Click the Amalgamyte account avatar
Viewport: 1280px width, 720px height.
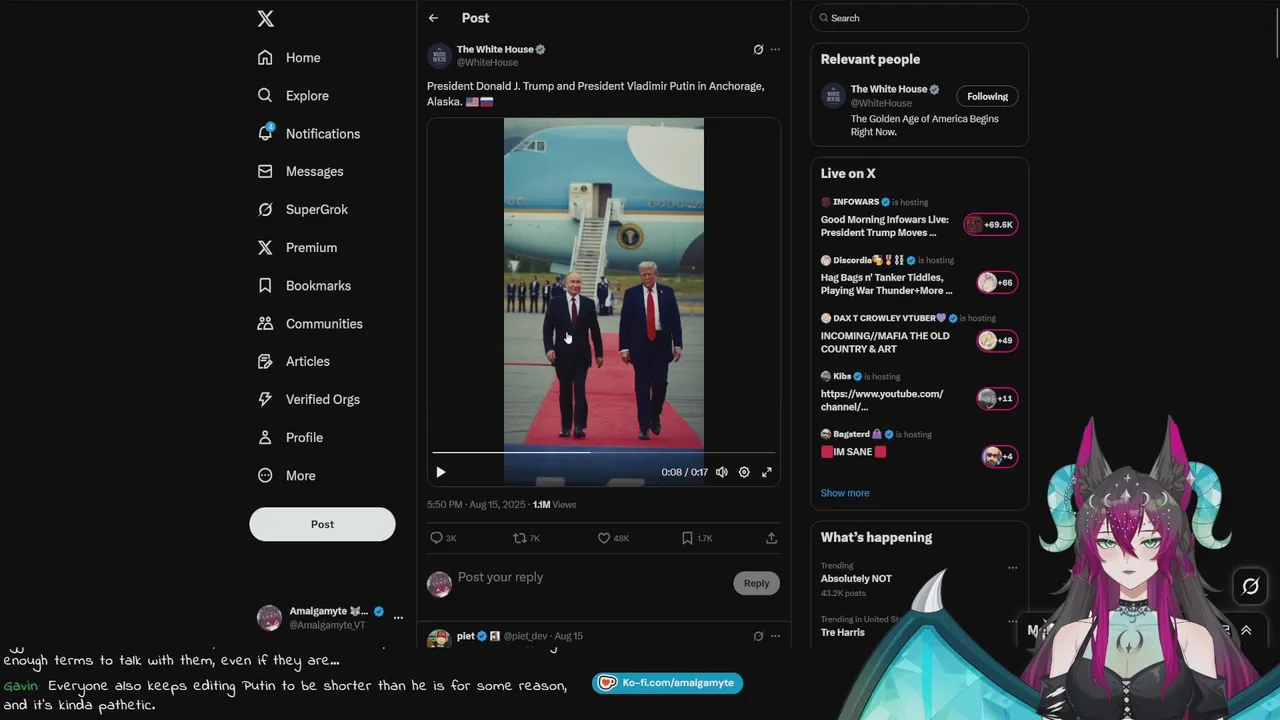[270, 618]
